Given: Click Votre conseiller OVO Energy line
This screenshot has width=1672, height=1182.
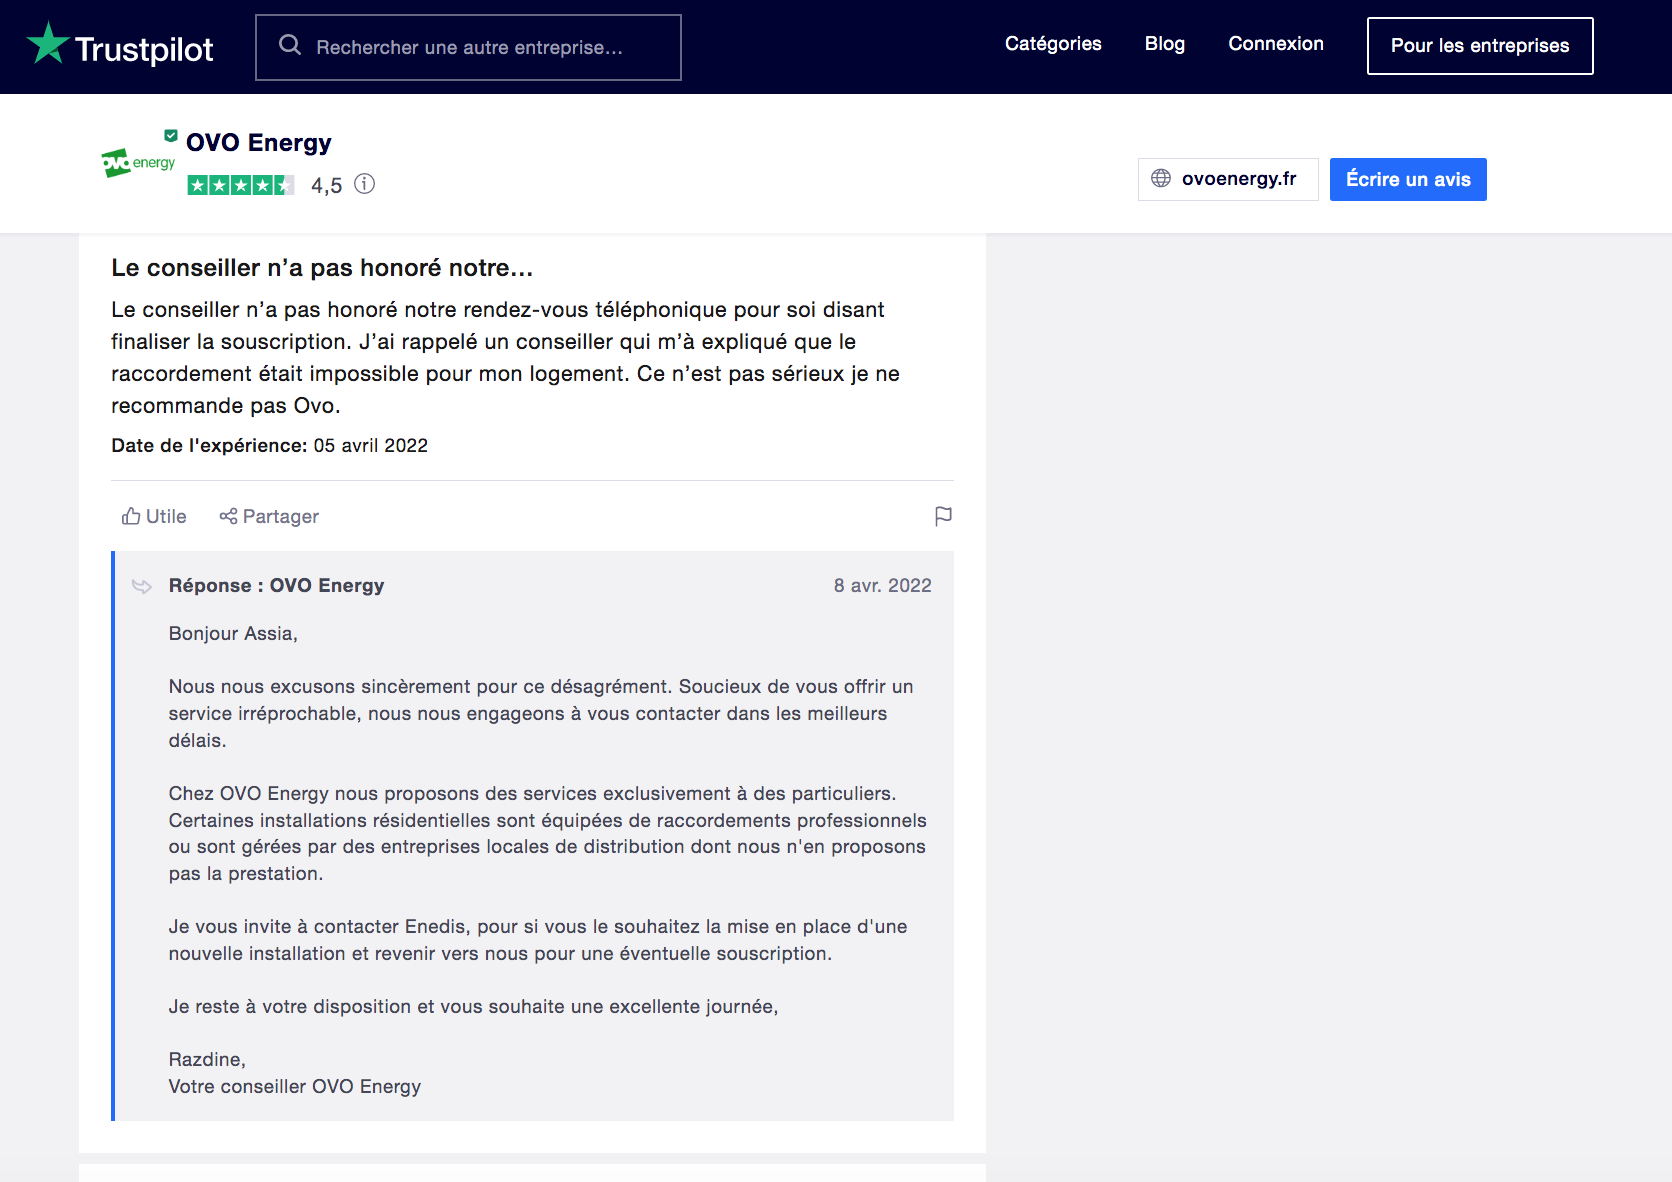Looking at the screenshot, I should [x=295, y=1086].
